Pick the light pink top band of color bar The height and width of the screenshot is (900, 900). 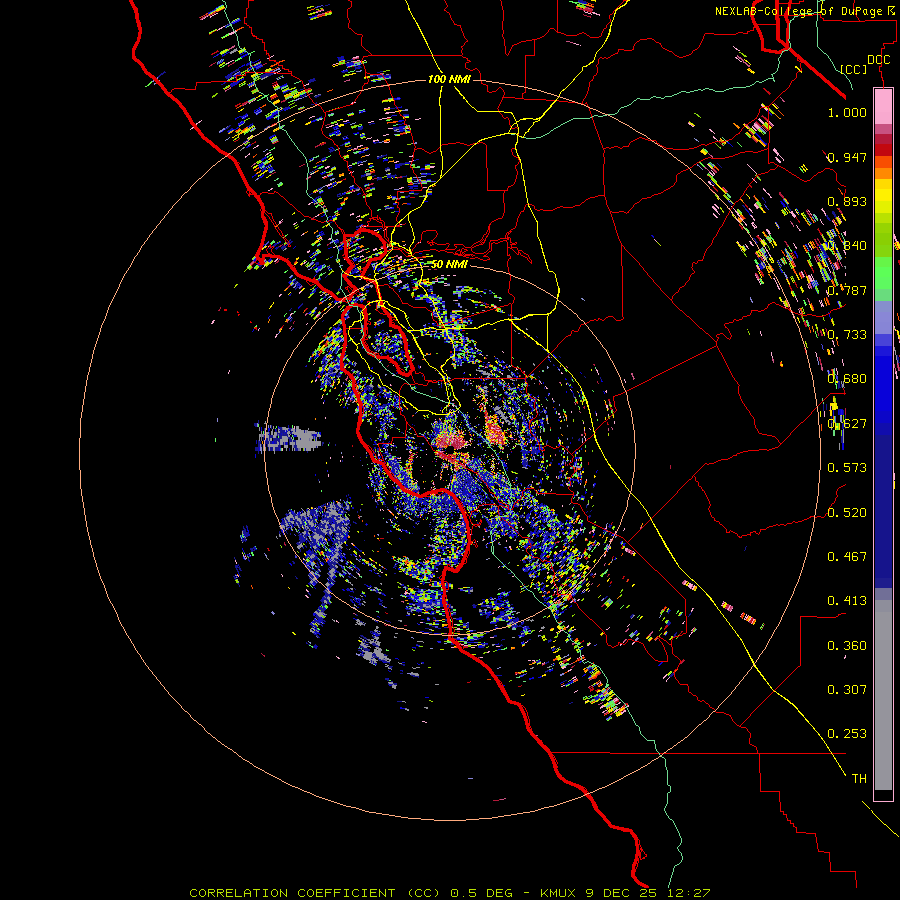pos(883,106)
